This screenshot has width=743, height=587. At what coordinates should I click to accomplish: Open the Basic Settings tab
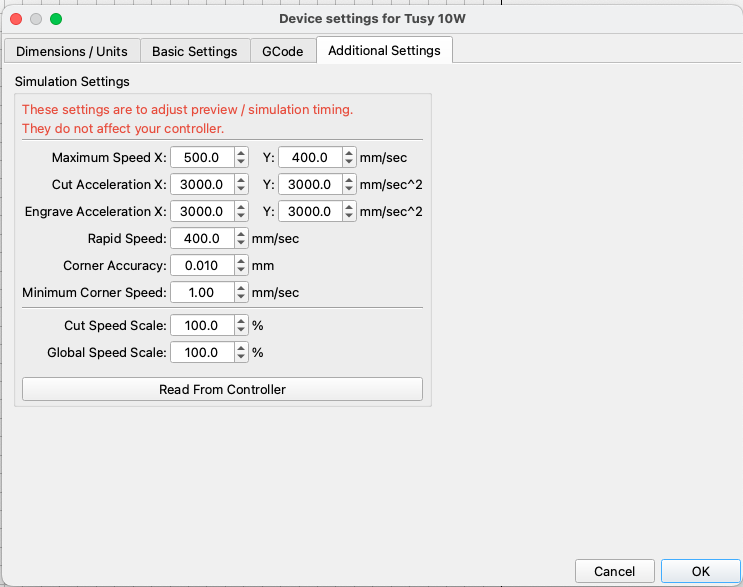pos(194,51)
